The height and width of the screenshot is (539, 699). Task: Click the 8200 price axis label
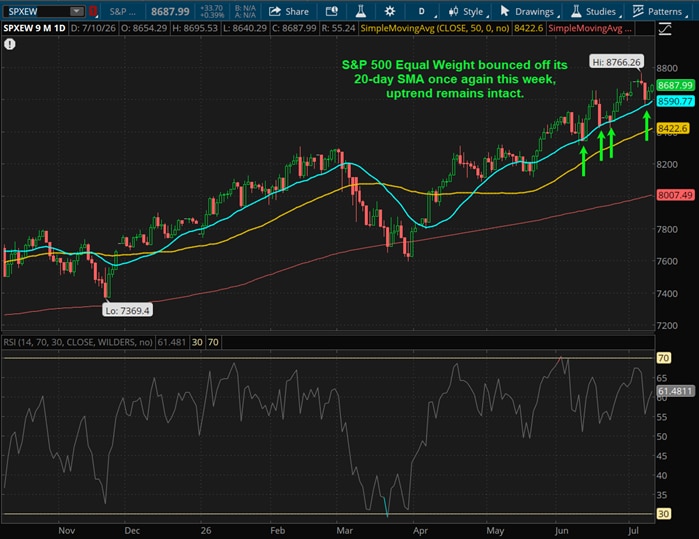(667, 165)
